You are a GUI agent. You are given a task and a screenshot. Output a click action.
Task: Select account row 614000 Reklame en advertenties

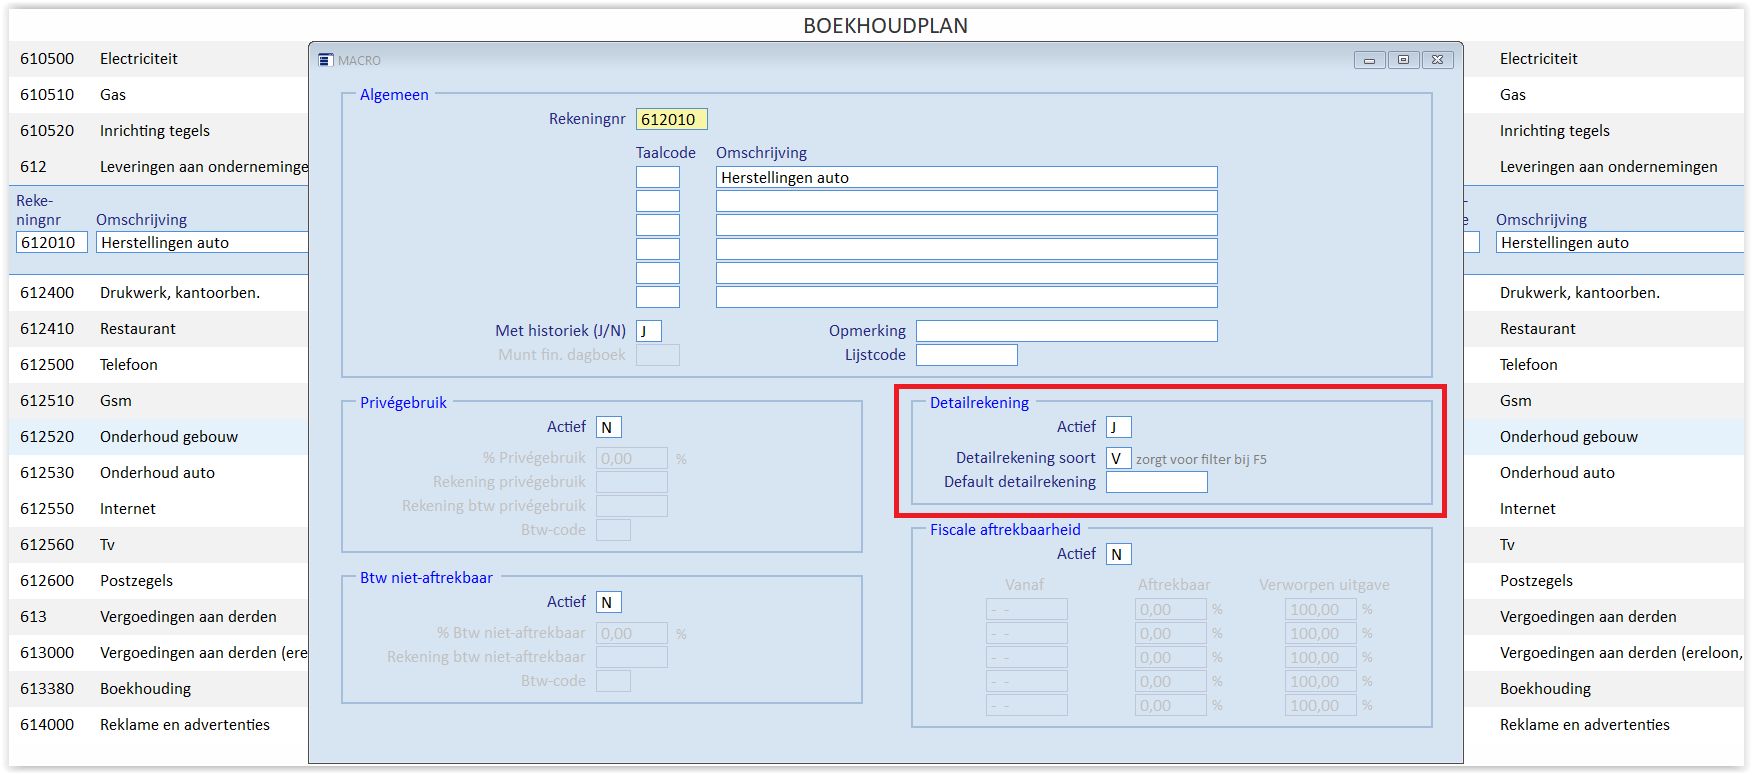pos(159,725)
